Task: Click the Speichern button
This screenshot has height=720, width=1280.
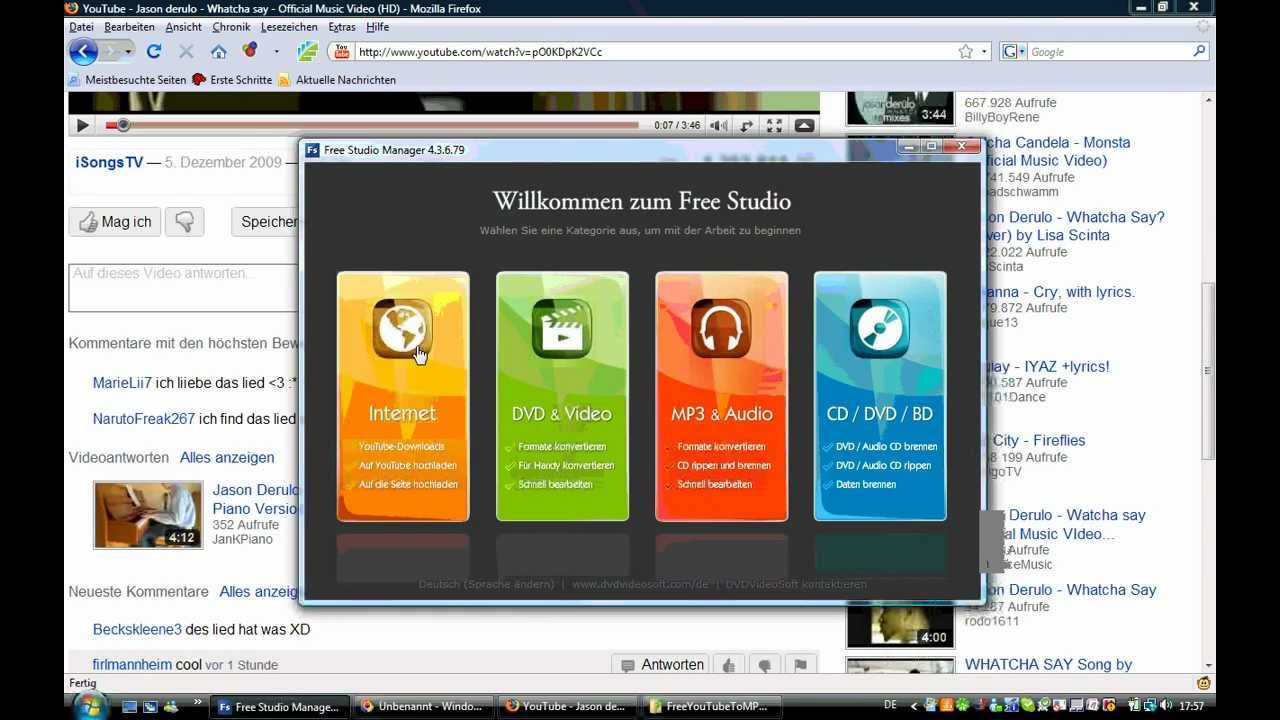Action: [x=266, y=222]
